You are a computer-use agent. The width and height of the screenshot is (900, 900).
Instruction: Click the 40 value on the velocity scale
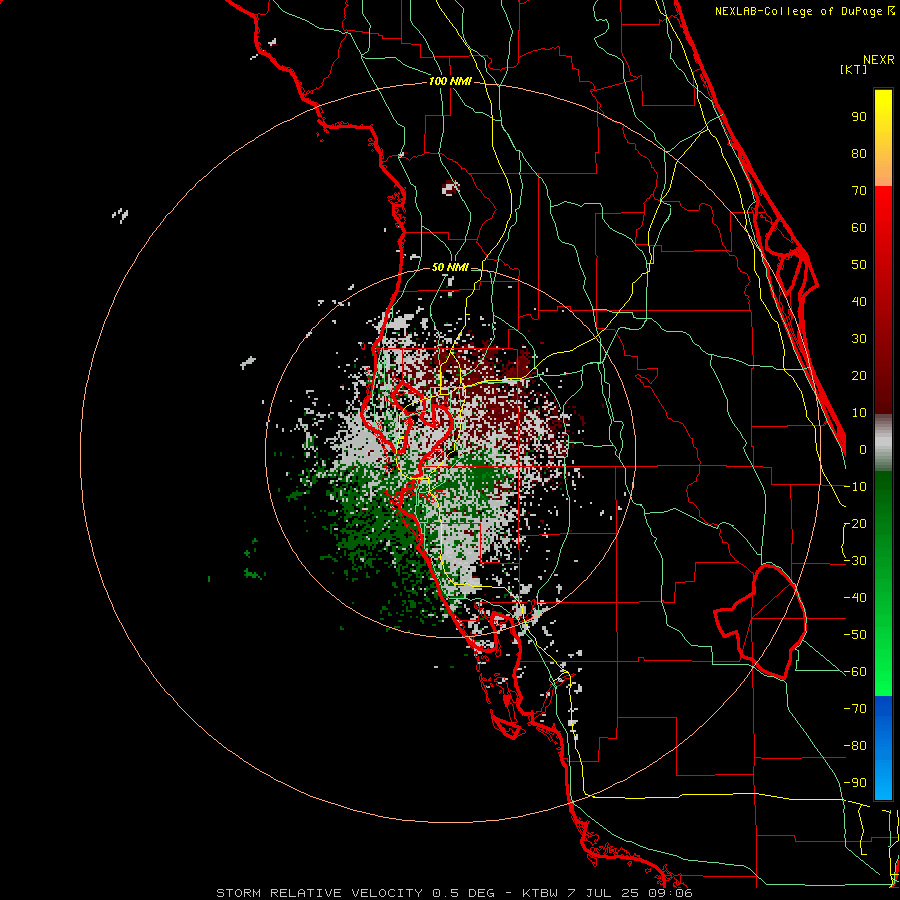tap(859, 301)
